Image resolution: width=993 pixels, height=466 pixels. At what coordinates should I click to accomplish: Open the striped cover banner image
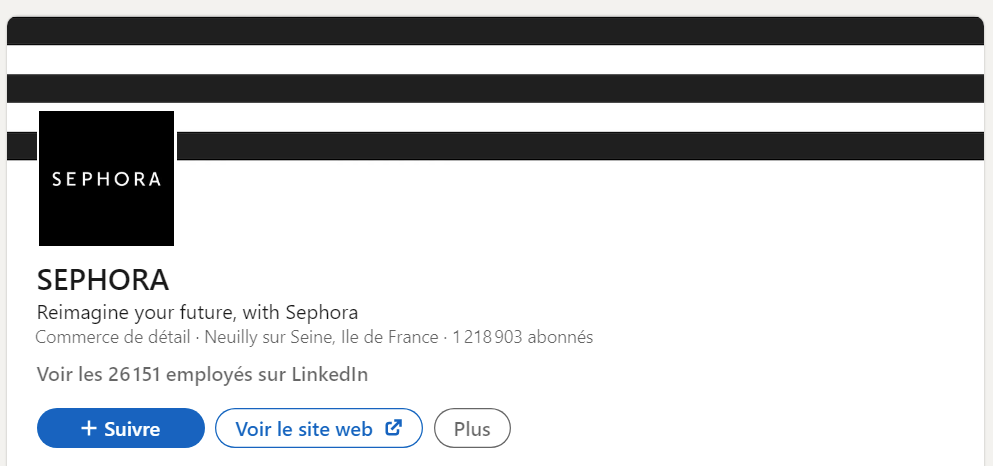click(x=495, y=89)
